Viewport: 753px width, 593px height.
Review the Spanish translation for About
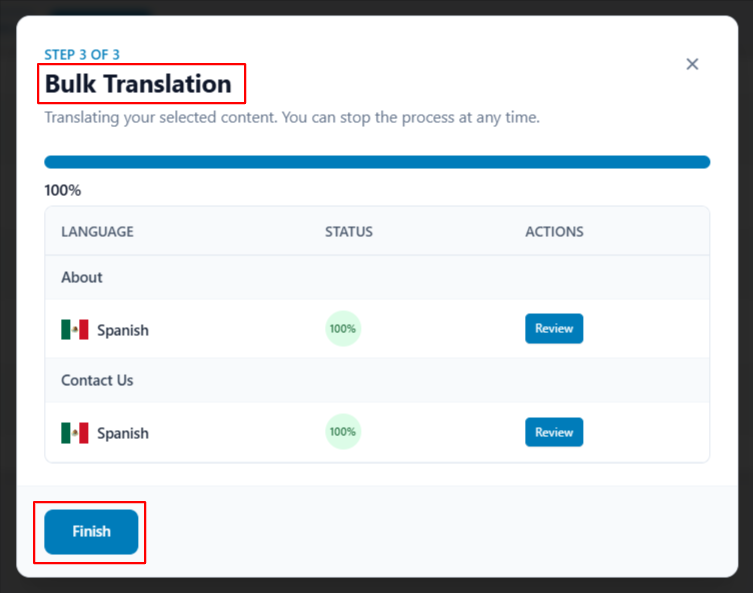point(554,329)
